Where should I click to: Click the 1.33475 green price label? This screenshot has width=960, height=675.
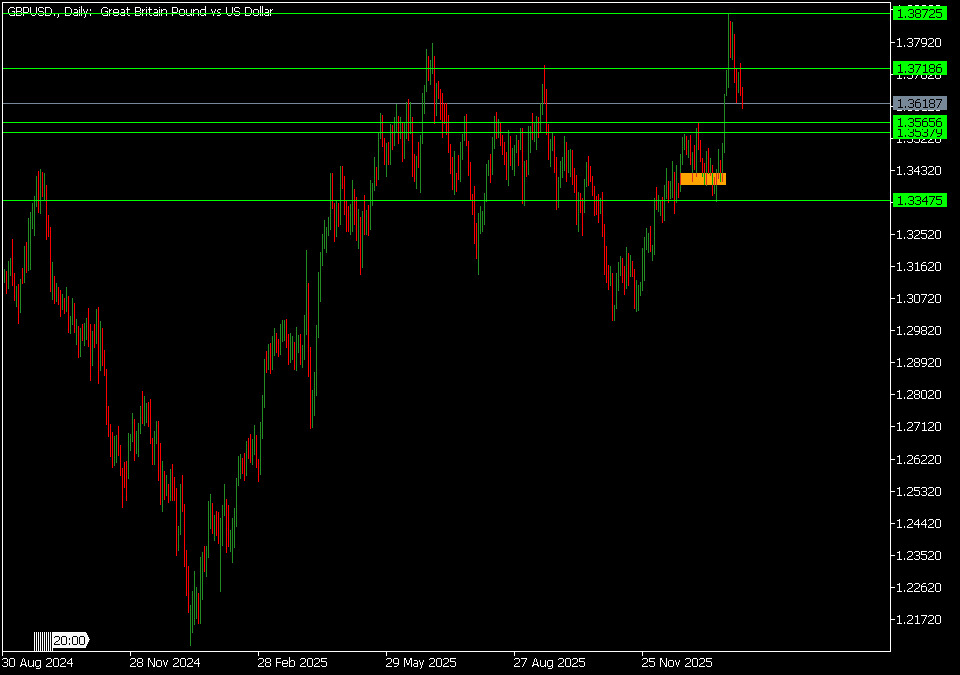pos(917,201)
